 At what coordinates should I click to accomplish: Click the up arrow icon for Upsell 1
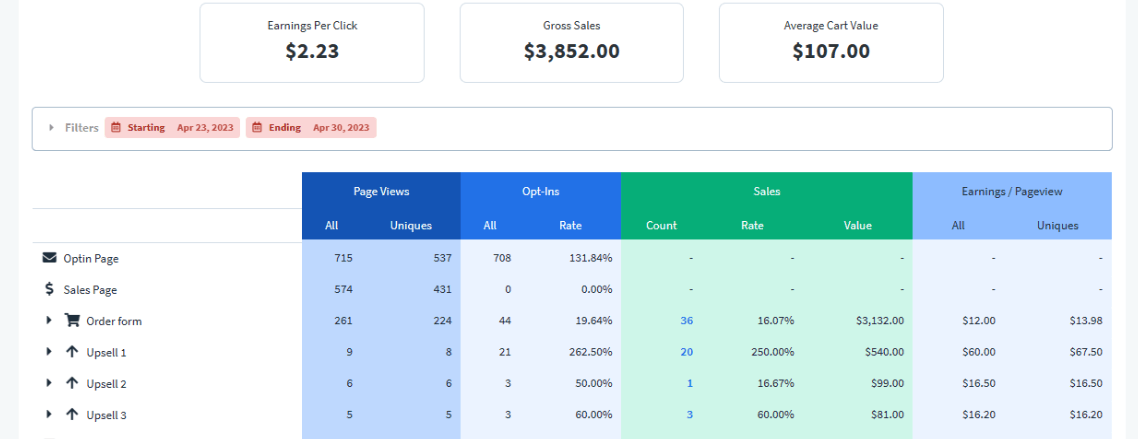[72, 352]
